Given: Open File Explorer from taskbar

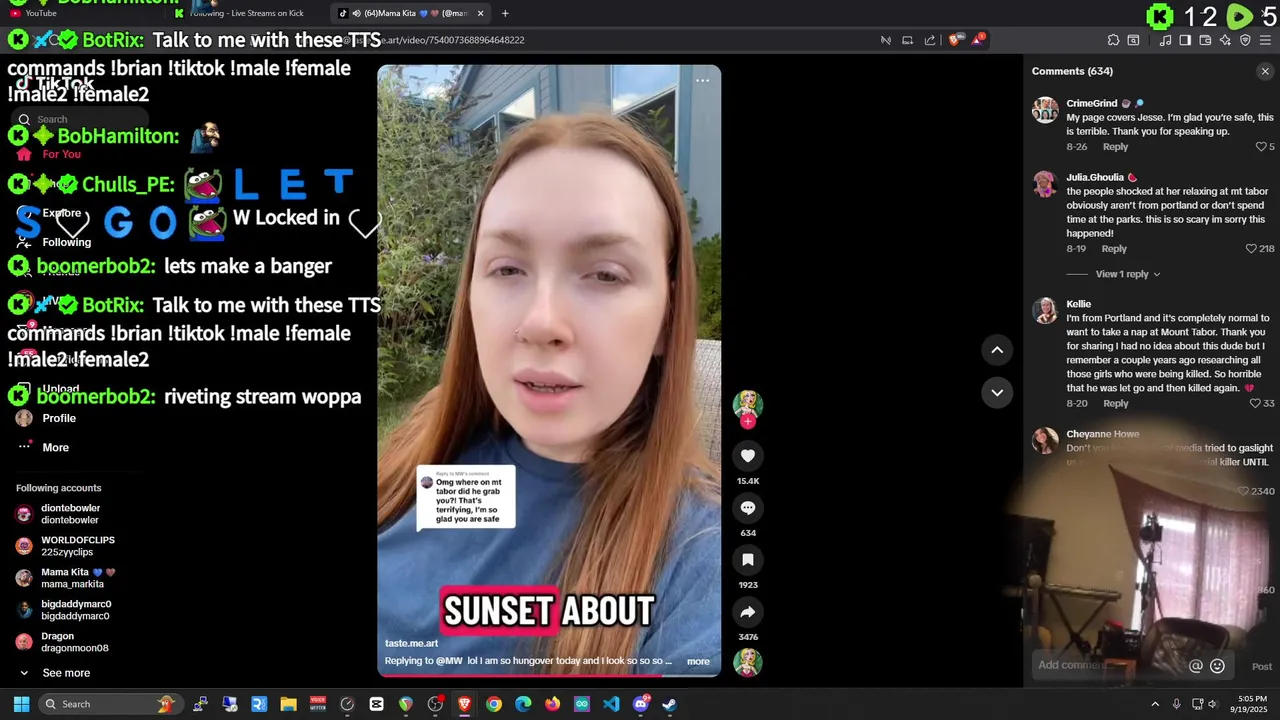Looking at the screenshot, I should (x=288, y=704).
